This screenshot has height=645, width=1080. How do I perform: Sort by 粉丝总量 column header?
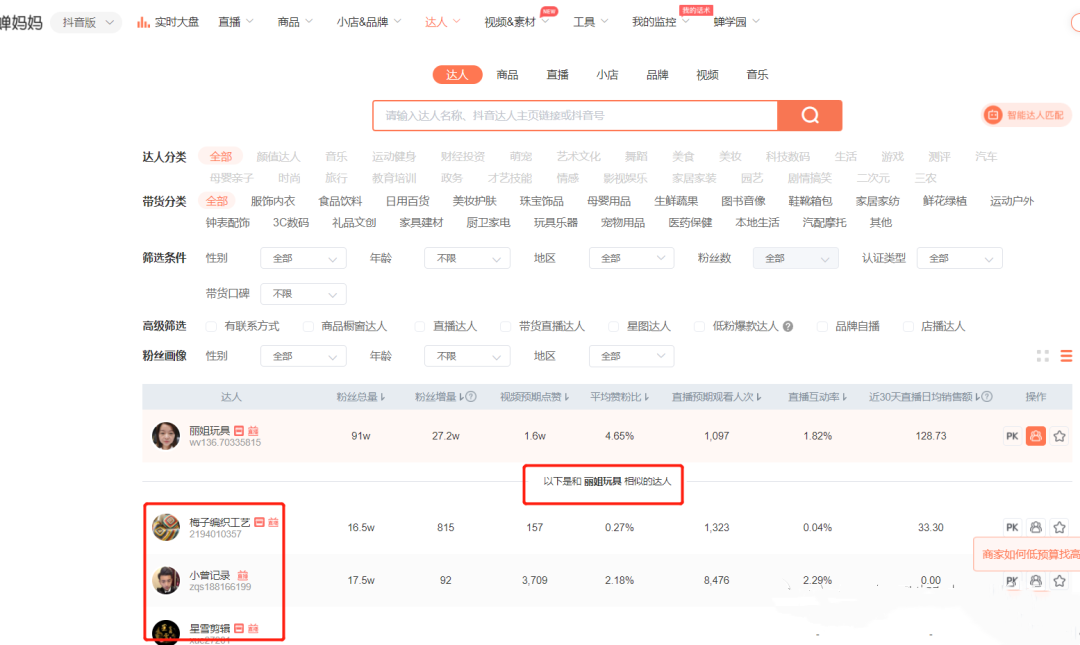360,397
